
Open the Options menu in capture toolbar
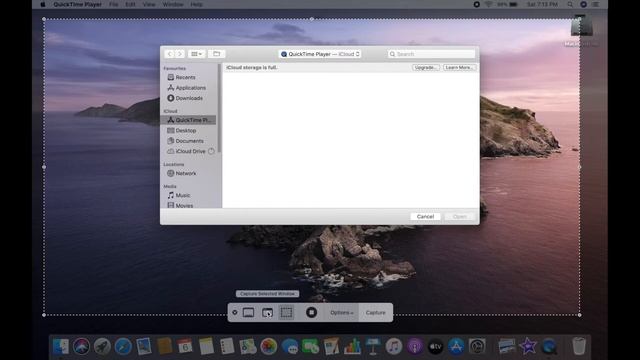[342, 313]
